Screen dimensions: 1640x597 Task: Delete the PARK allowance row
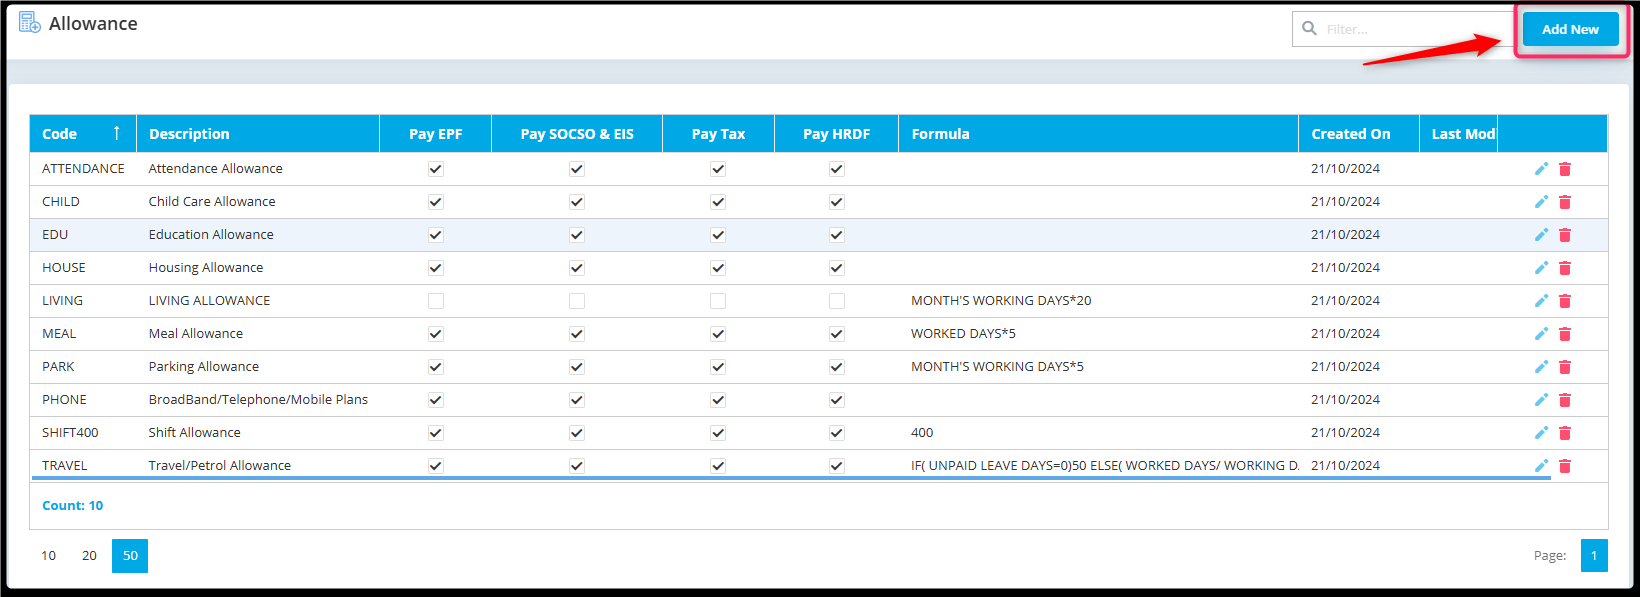pos(1565,367)
